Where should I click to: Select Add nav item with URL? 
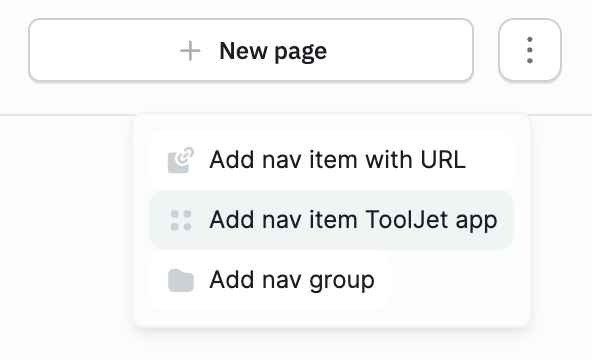pos(331,160)
